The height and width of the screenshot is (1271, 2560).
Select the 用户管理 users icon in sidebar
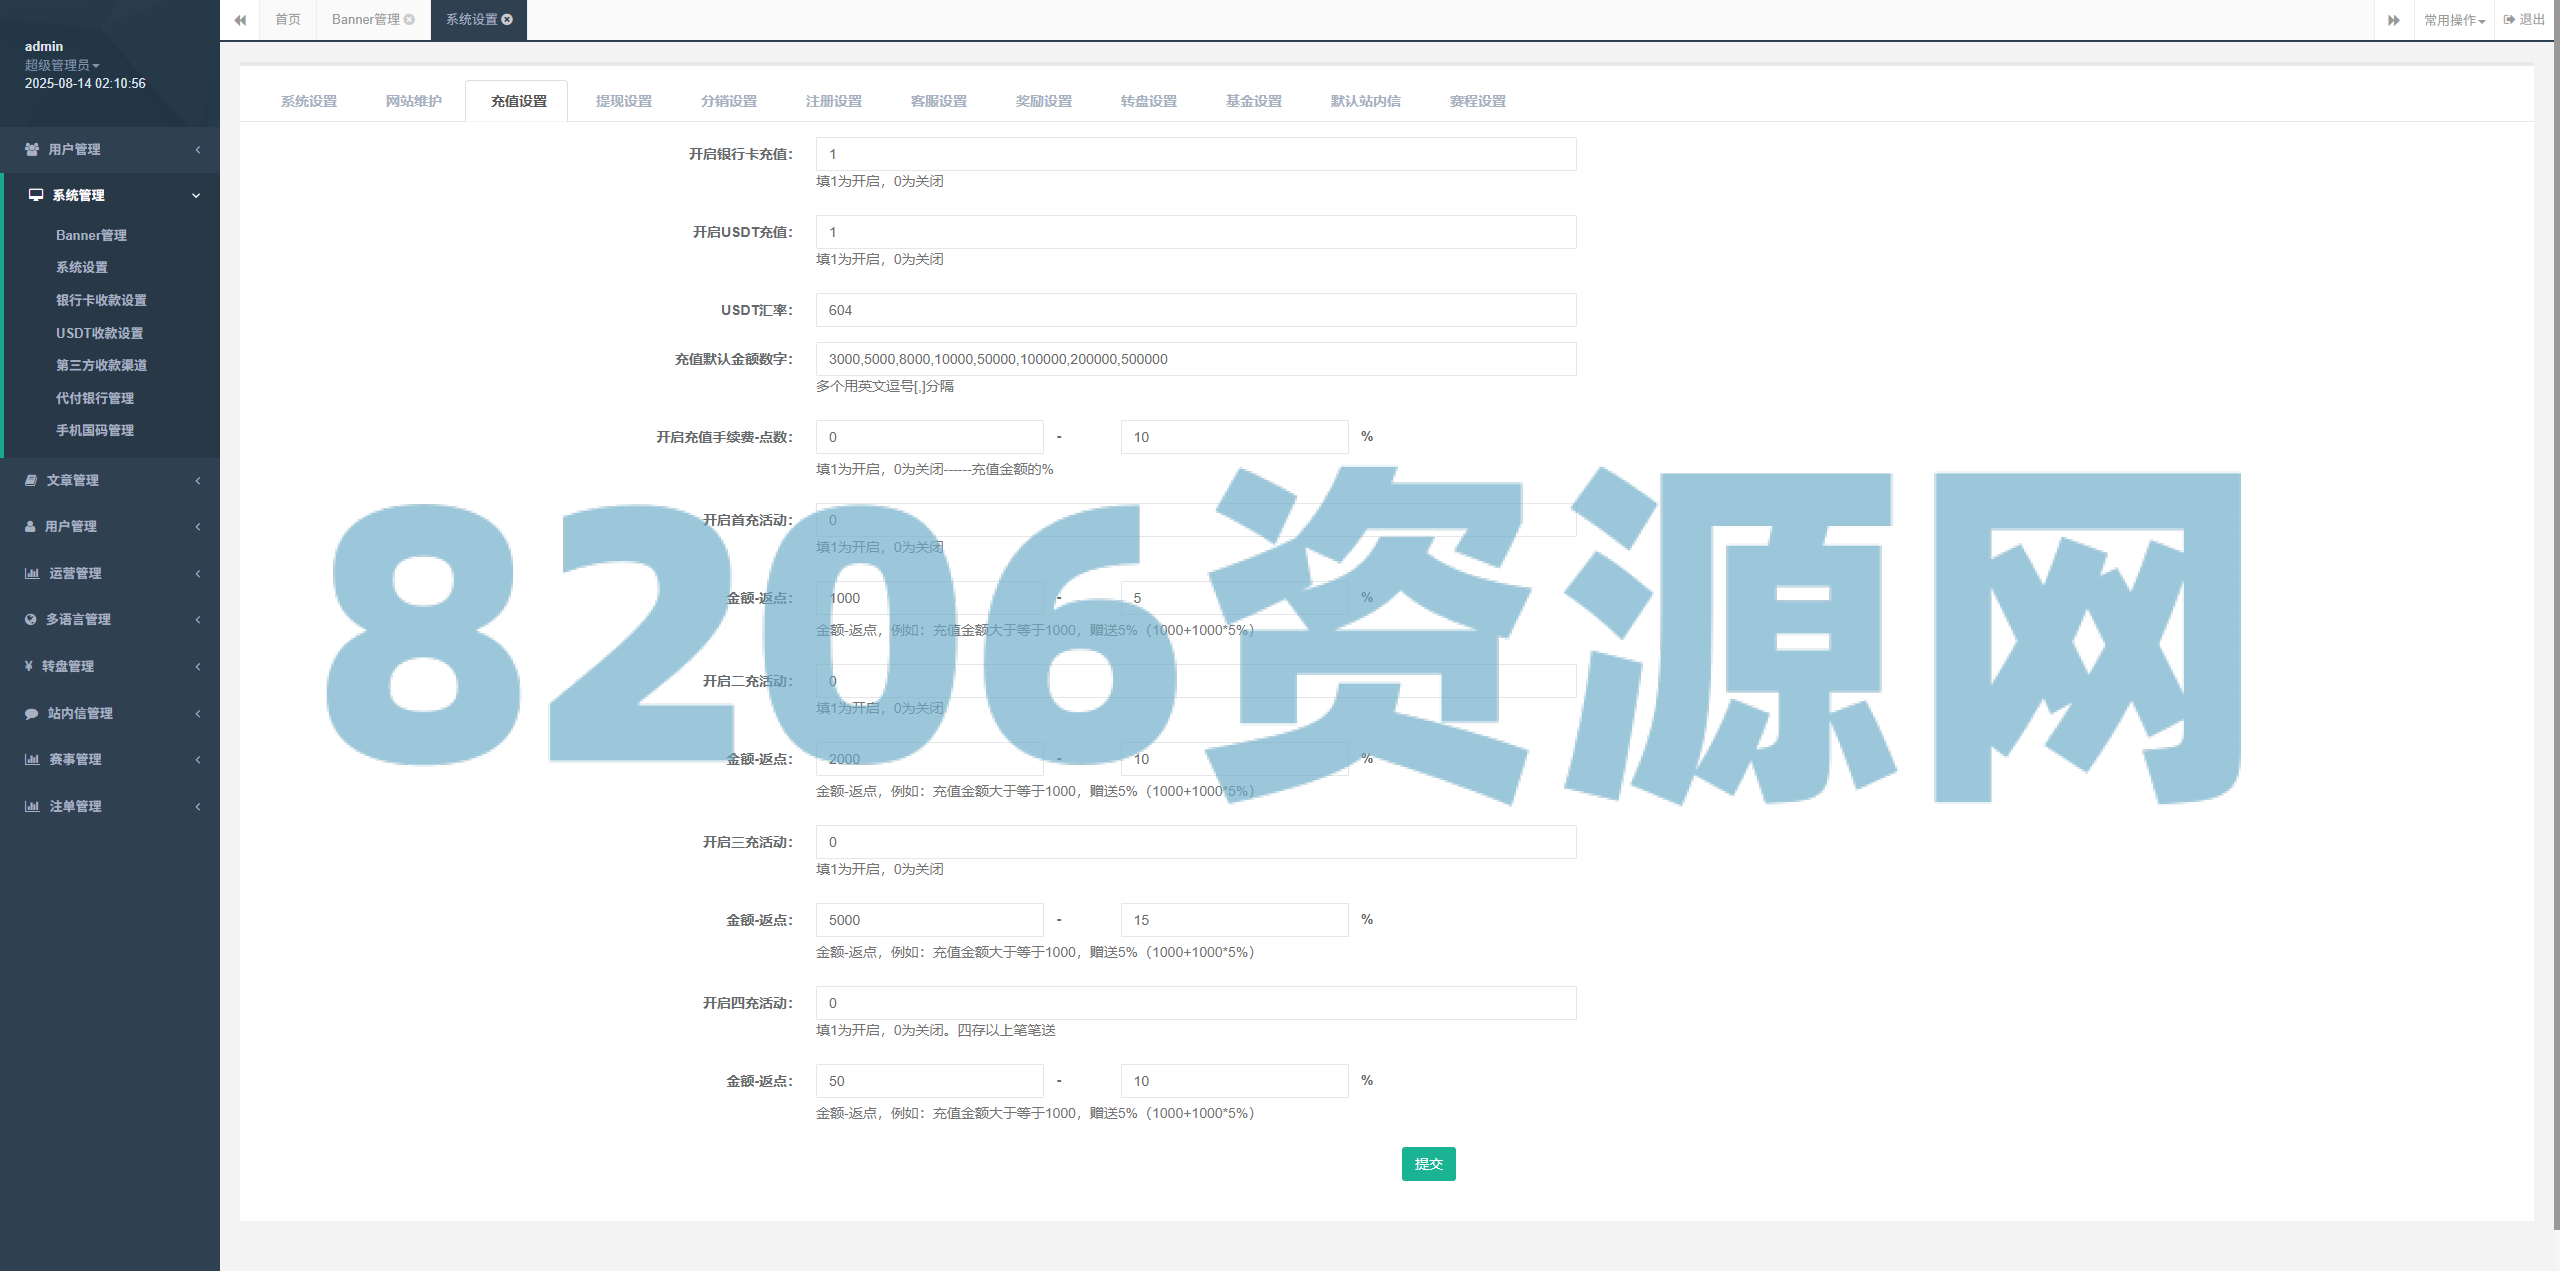(x=31, y=149)
